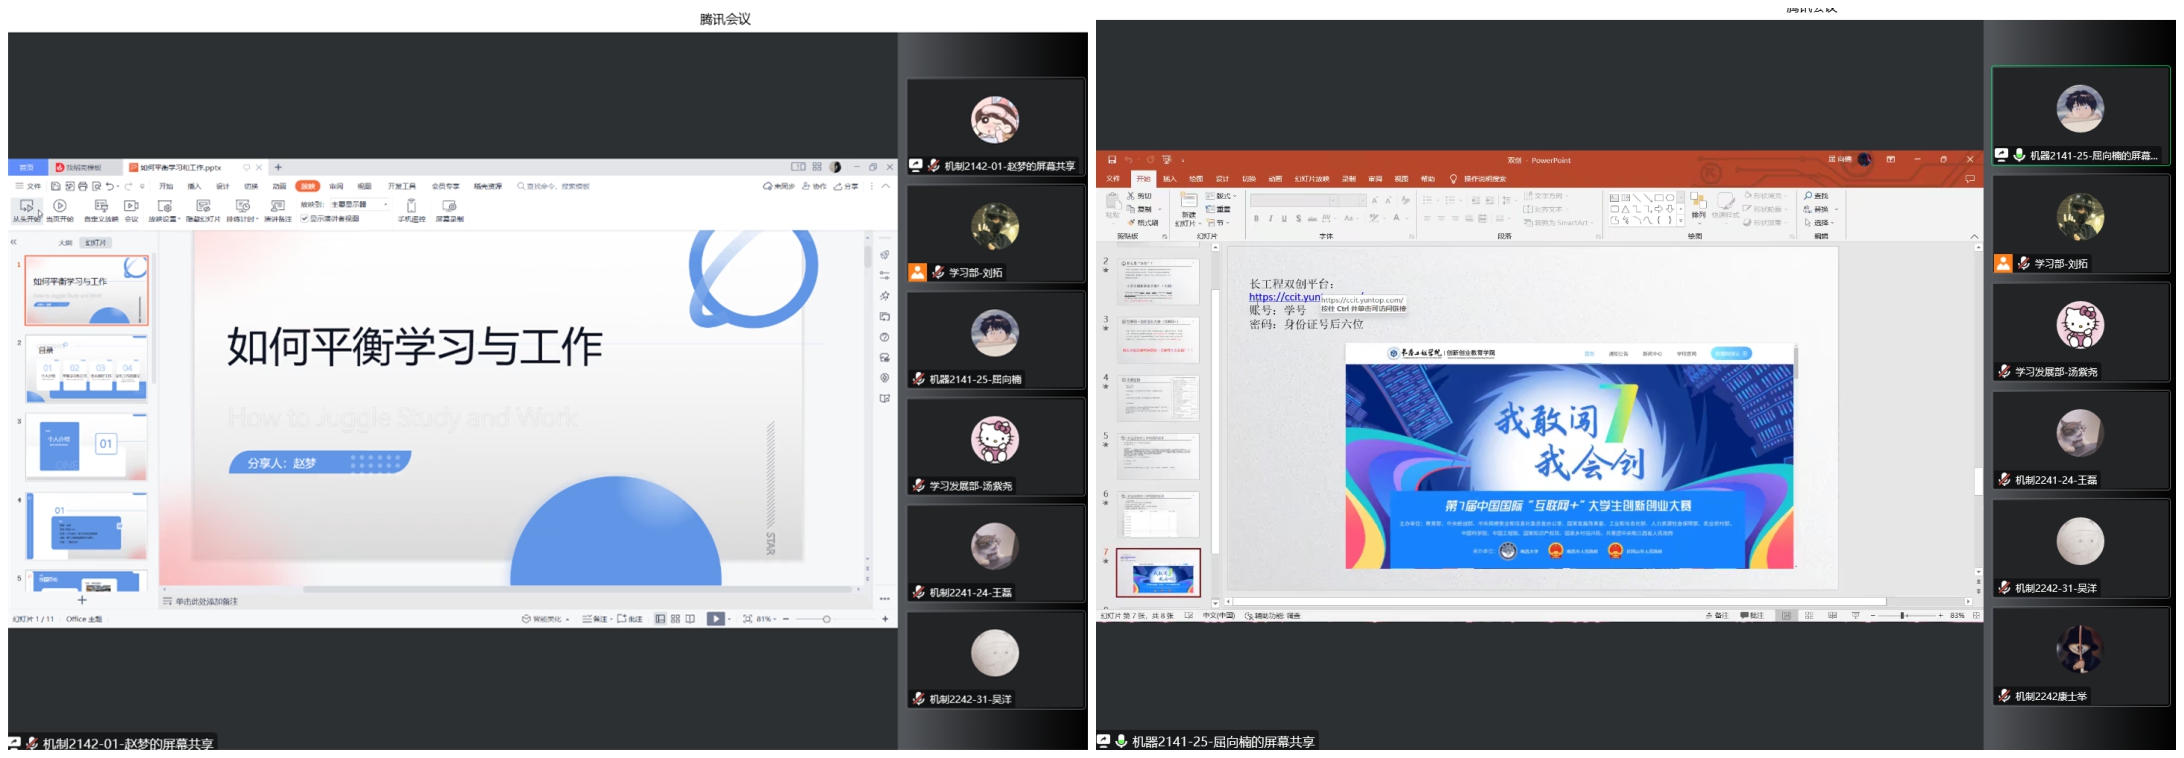The height and width of the screenshot is (758, 2184).
Task: Click the 协作 collaborate button in WPS
Action: click(x=815, y=186)
